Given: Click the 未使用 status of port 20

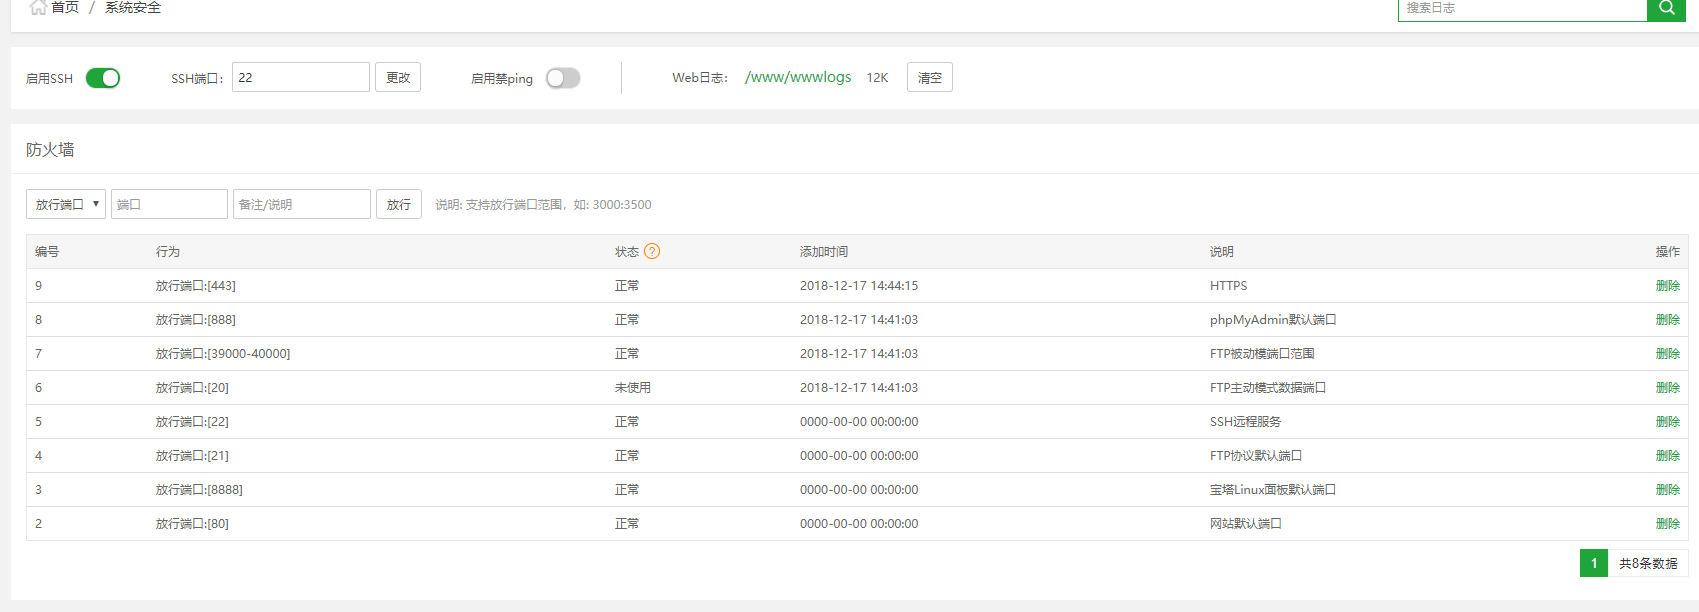Looking at the screenshot, I should pos(633,387).
